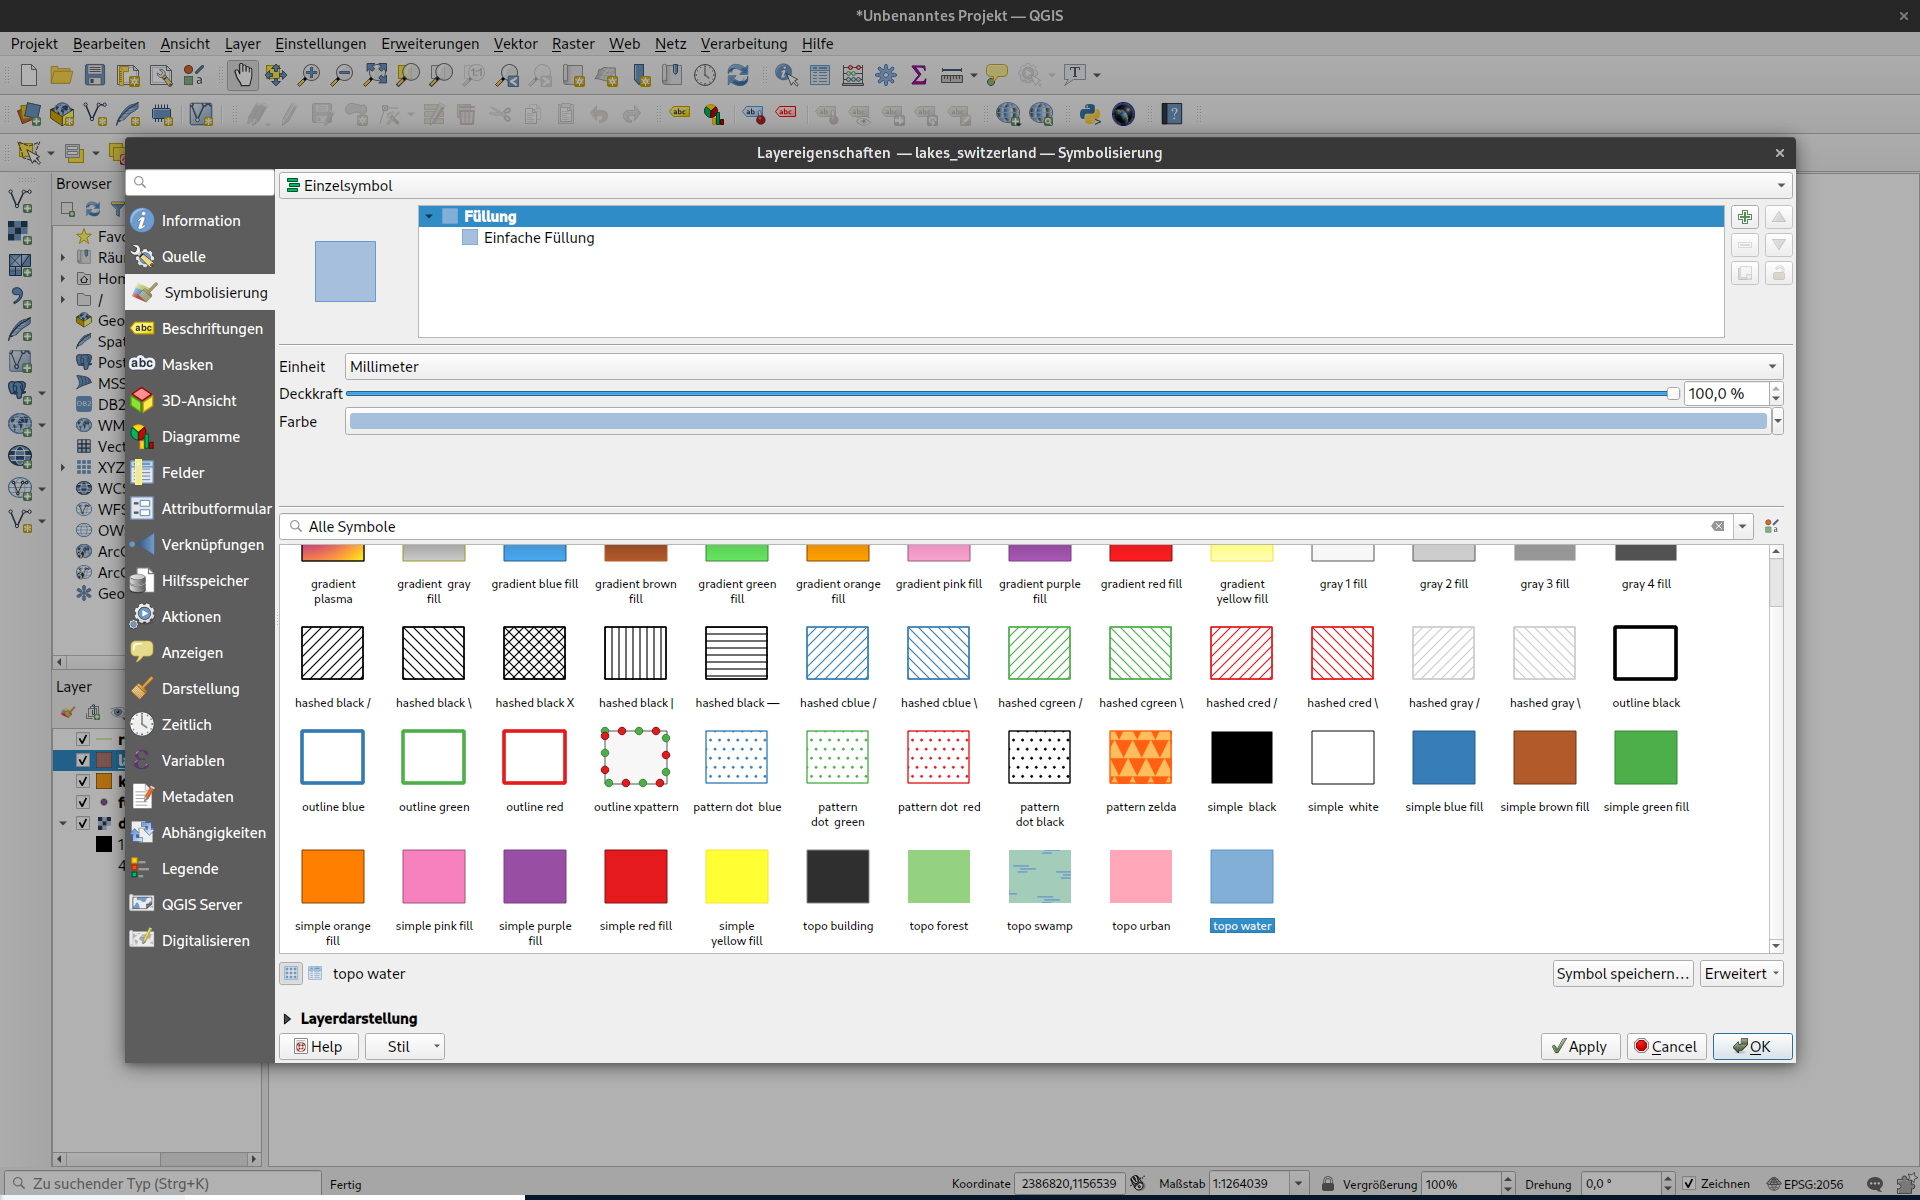
Task: Clear the Alle Symbole search field
Action: coord(1717,526)
